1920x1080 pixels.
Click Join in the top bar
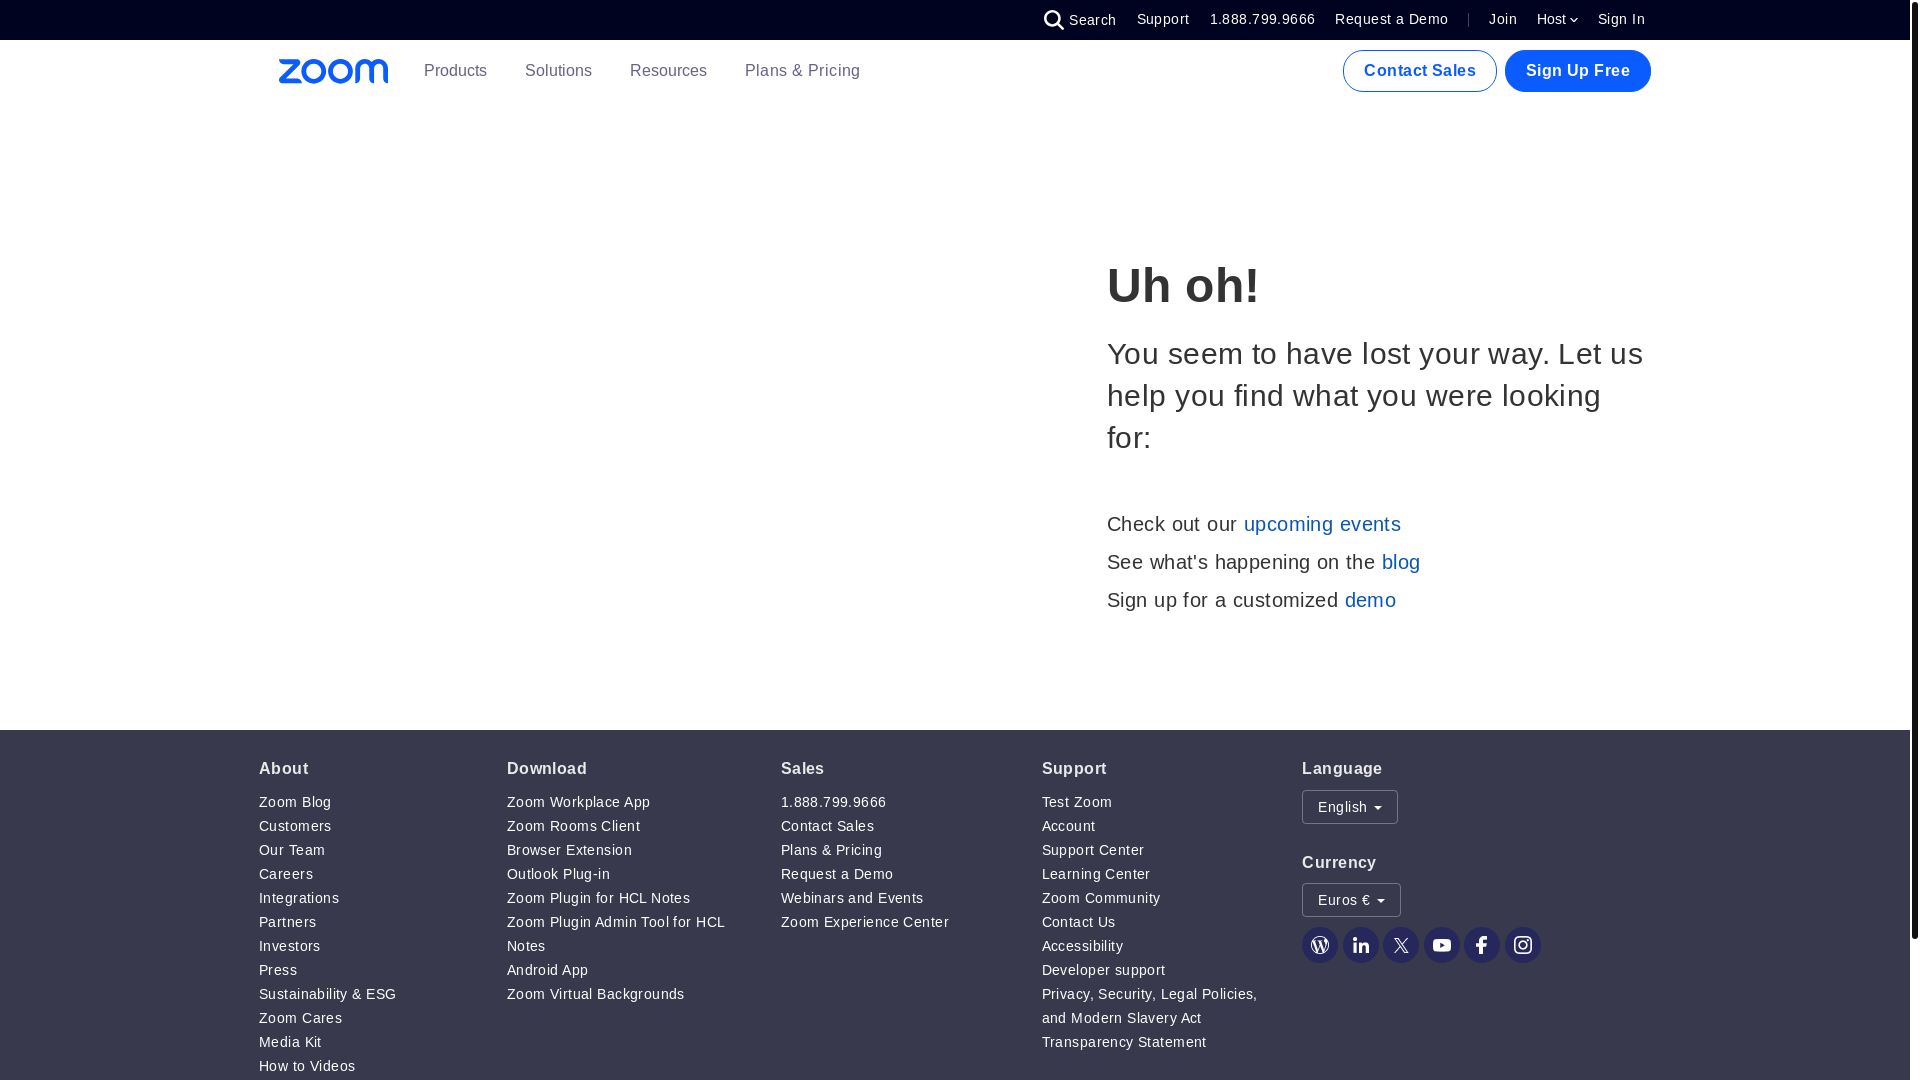[1503, 19]
